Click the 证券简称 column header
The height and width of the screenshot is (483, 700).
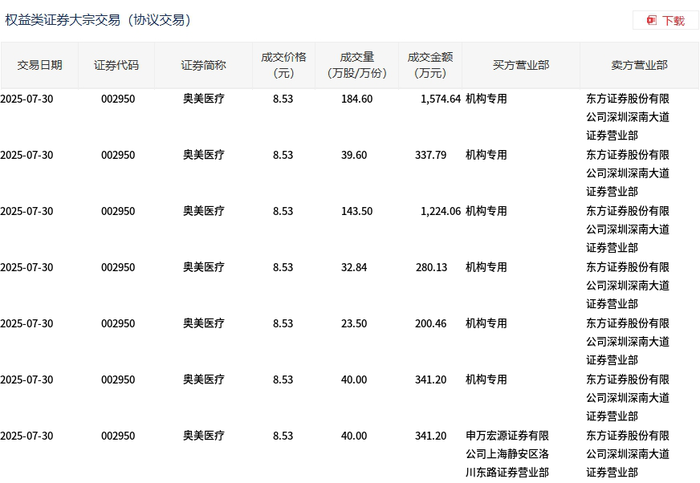click(x=203, y=66)
